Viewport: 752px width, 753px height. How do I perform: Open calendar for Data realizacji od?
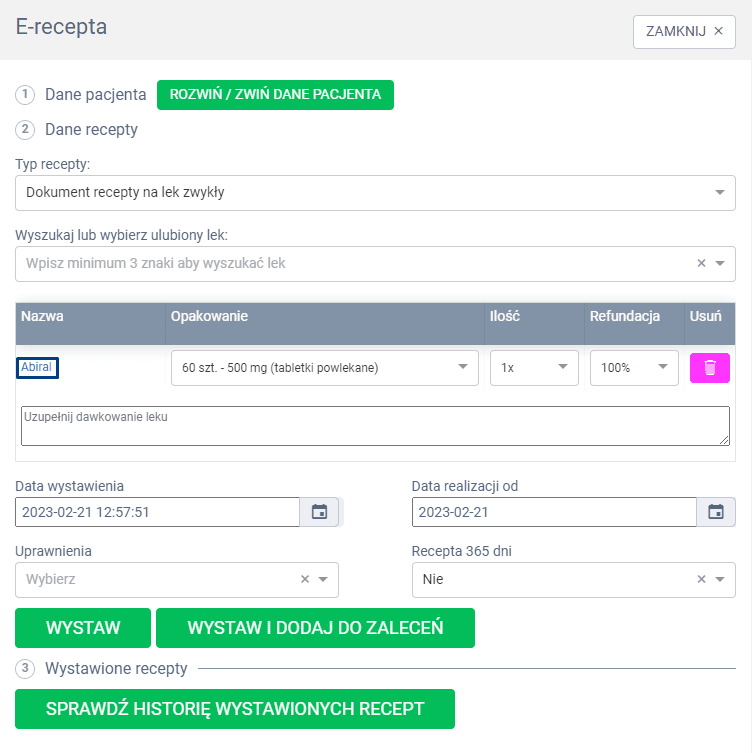tap(716, 512)
